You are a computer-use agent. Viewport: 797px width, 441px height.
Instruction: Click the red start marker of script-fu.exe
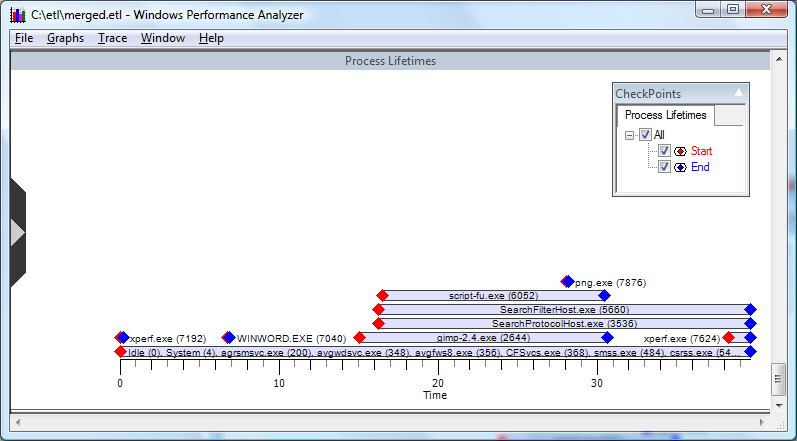coord(382,296)
